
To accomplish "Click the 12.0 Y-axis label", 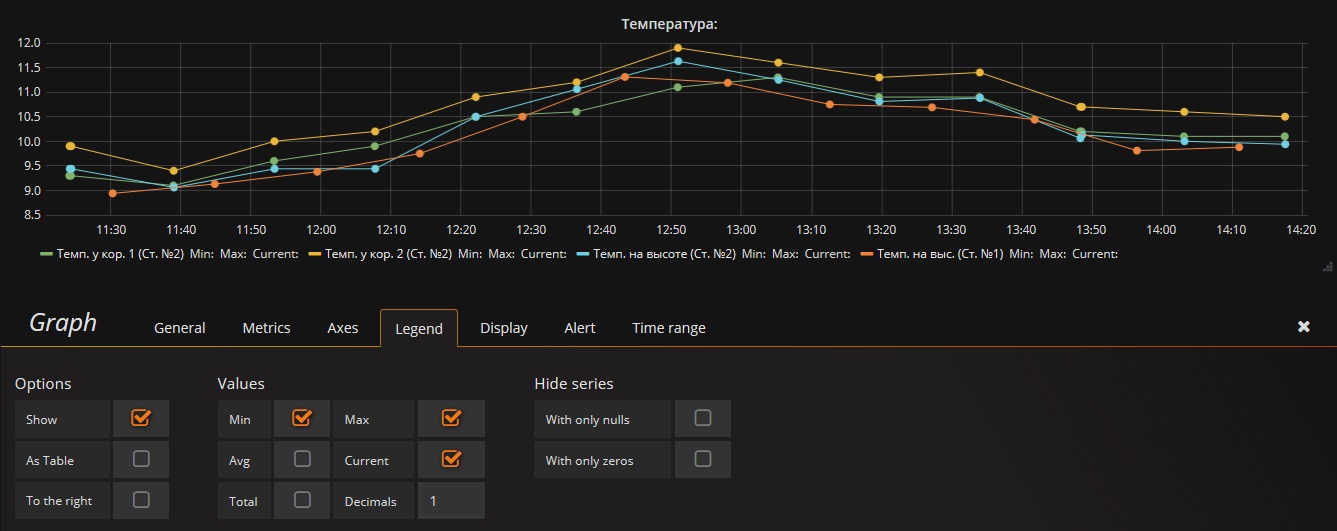I will (29, 43).
